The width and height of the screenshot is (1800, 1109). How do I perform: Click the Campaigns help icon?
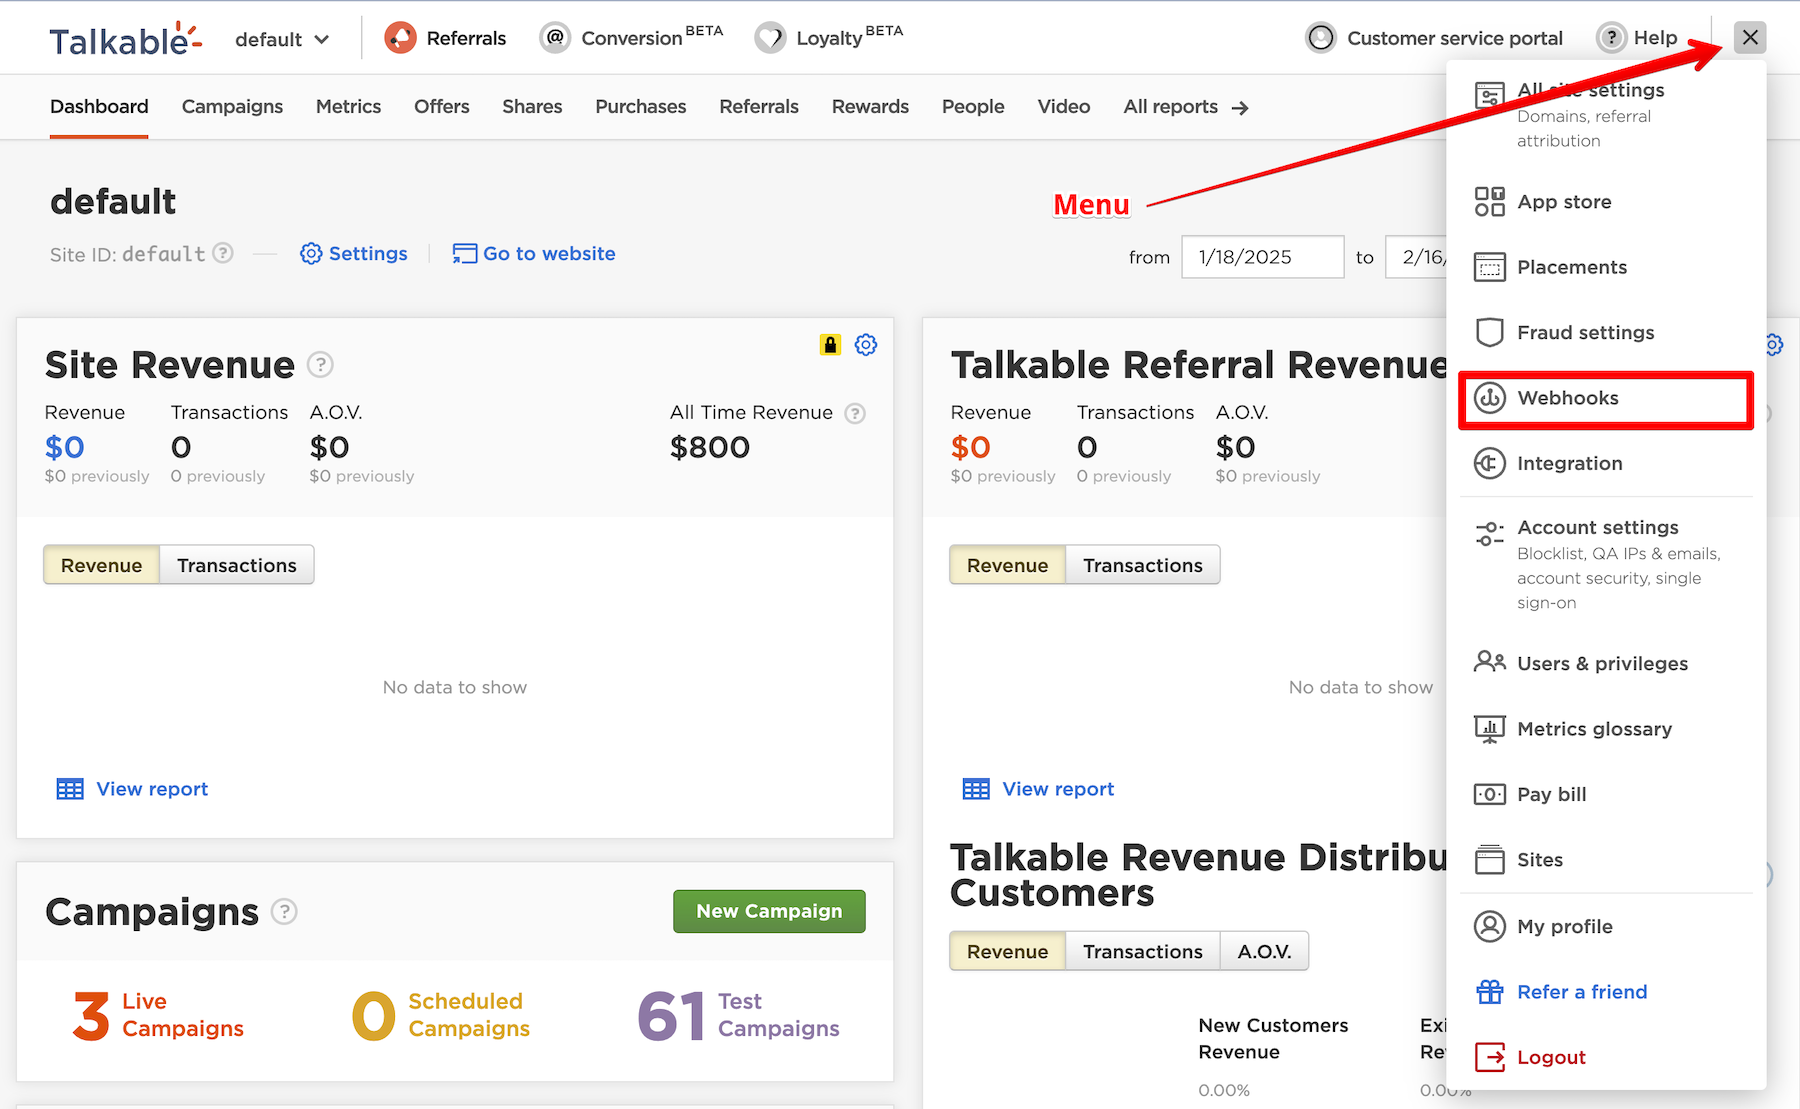[x=285, y=912]
